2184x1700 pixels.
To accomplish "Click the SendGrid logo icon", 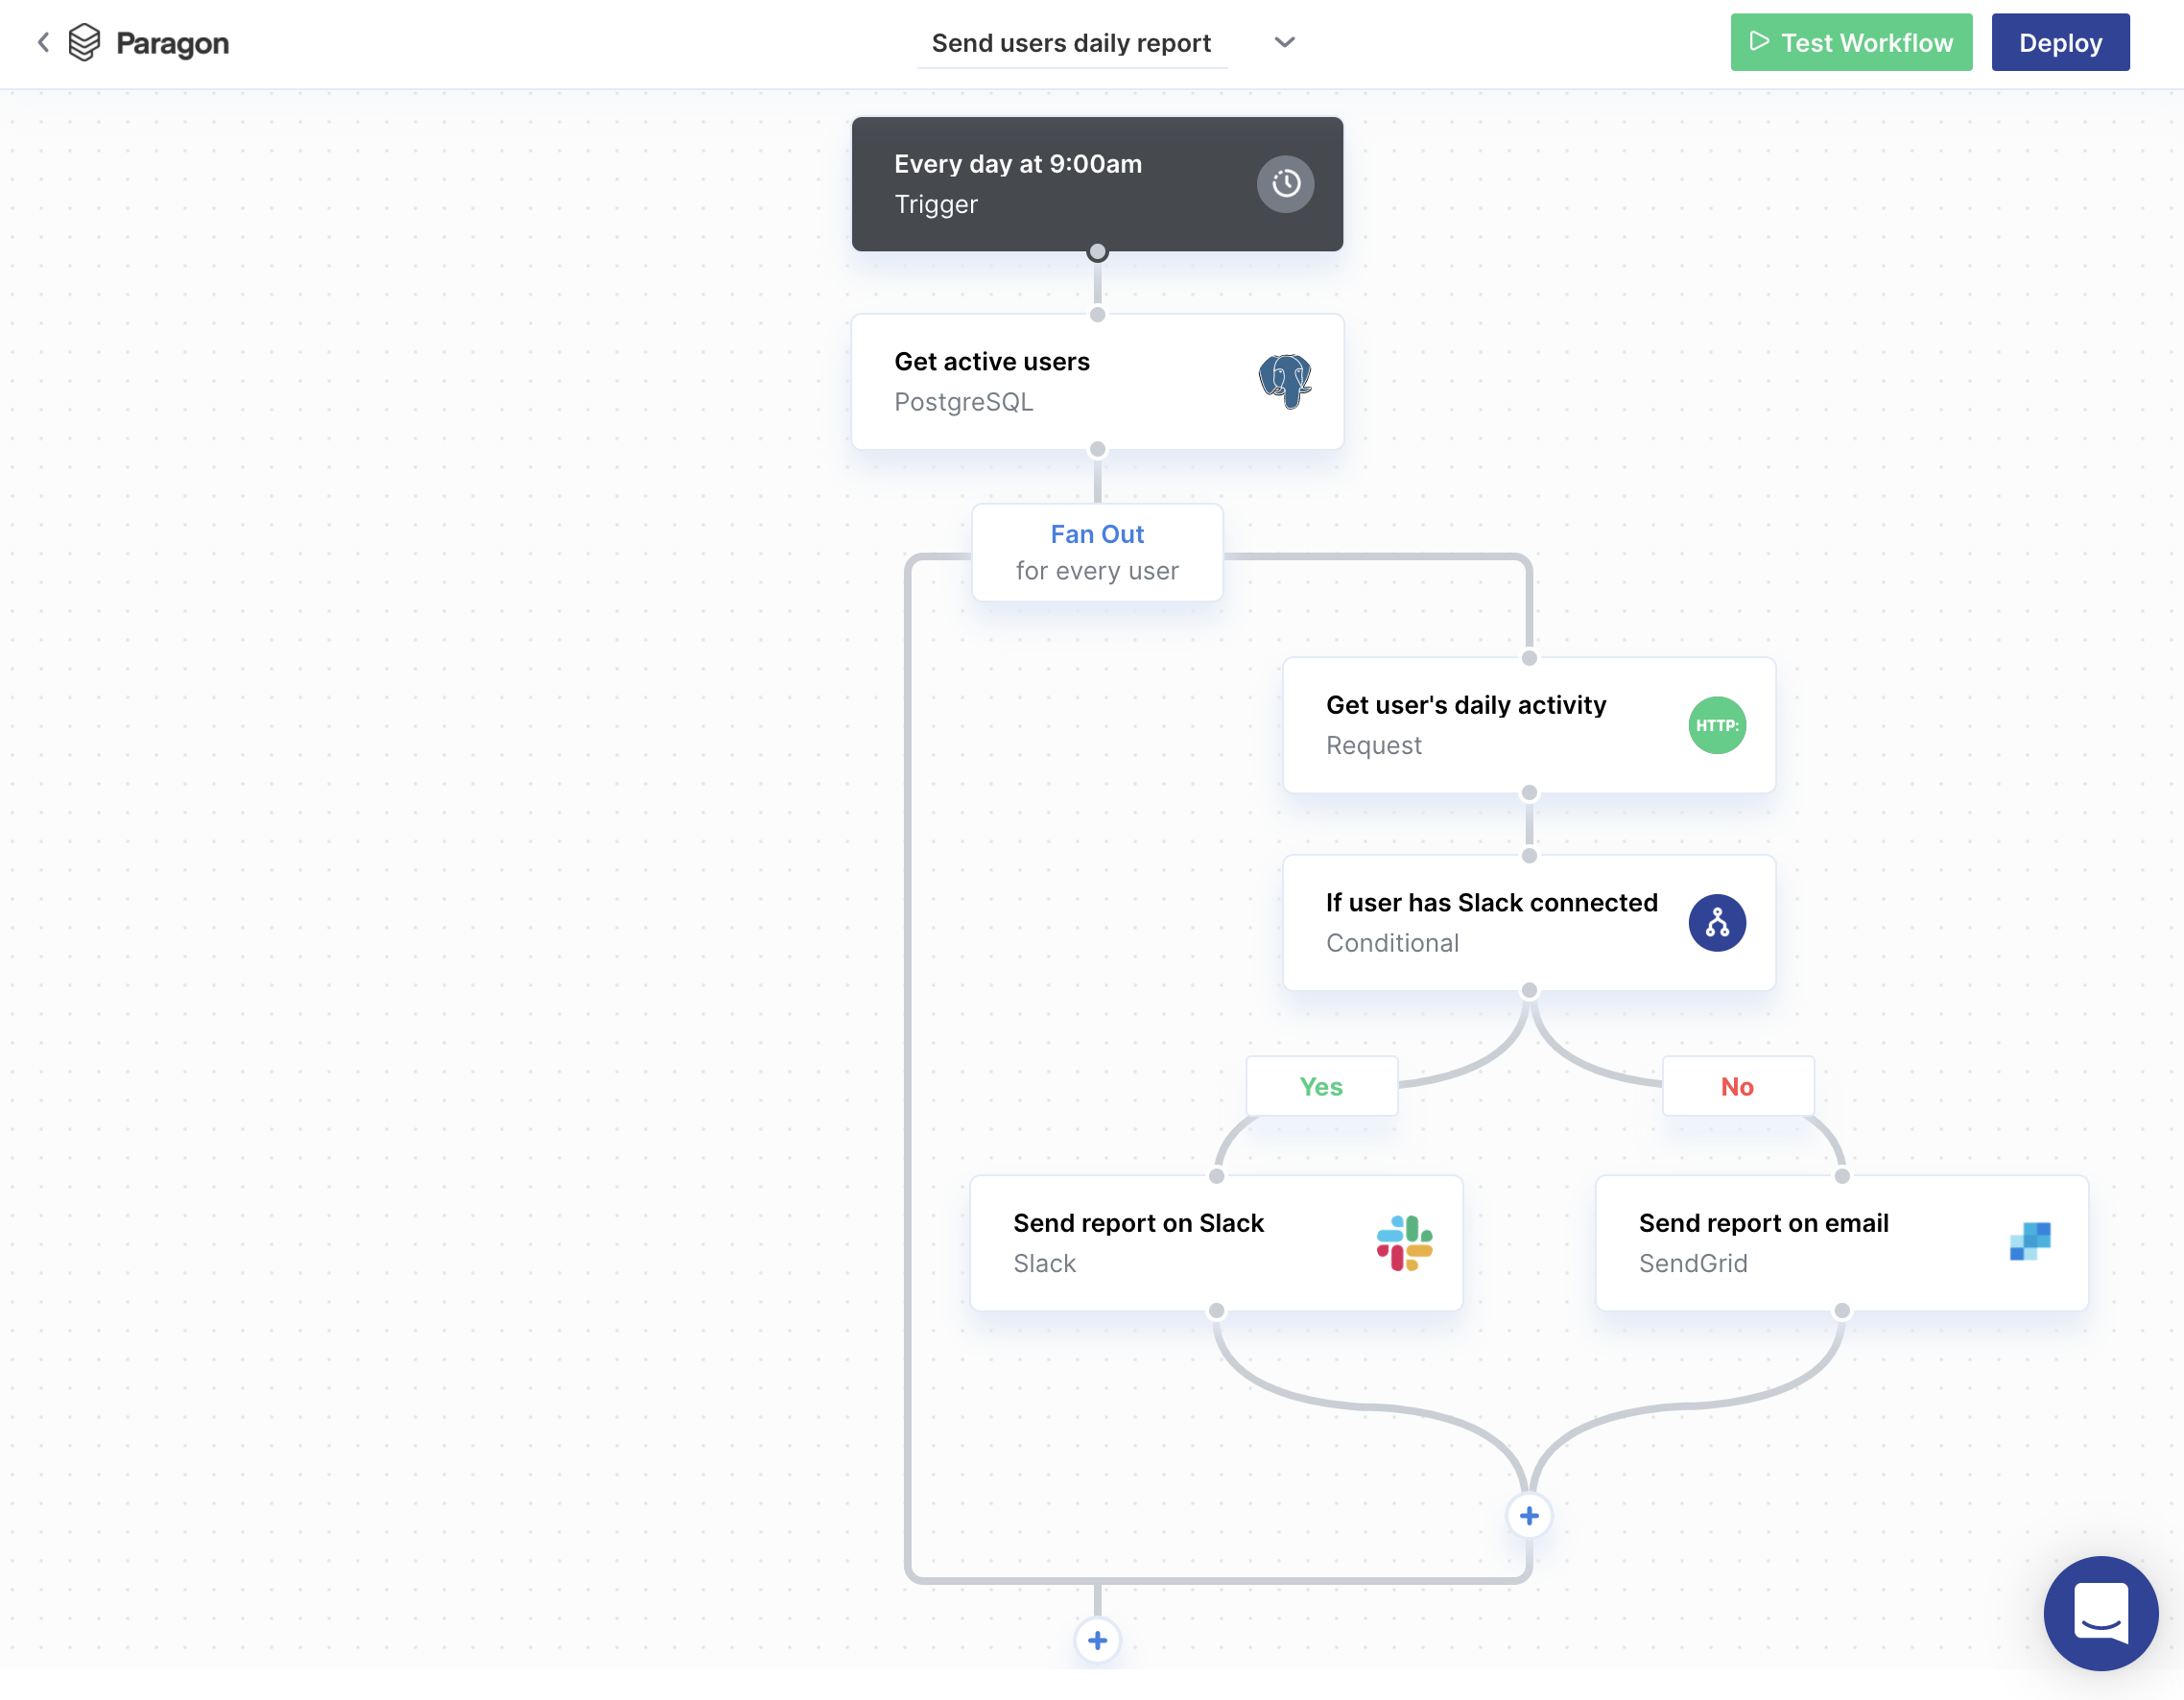I will [2029, 1242].
